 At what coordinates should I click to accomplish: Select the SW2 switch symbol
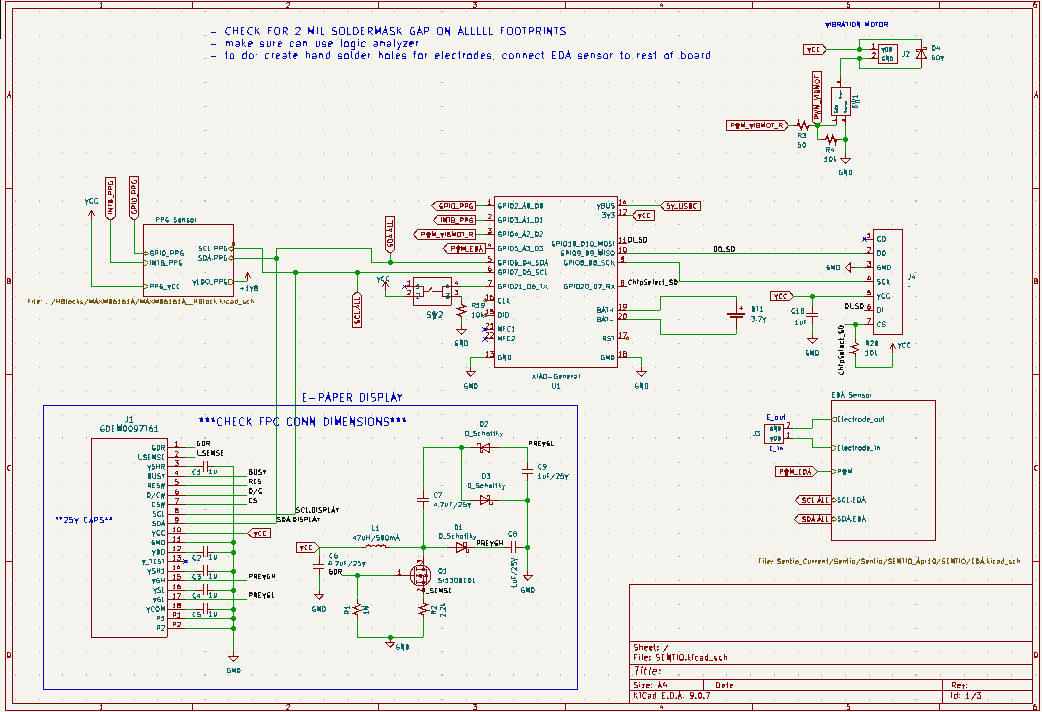click(433, 291)
